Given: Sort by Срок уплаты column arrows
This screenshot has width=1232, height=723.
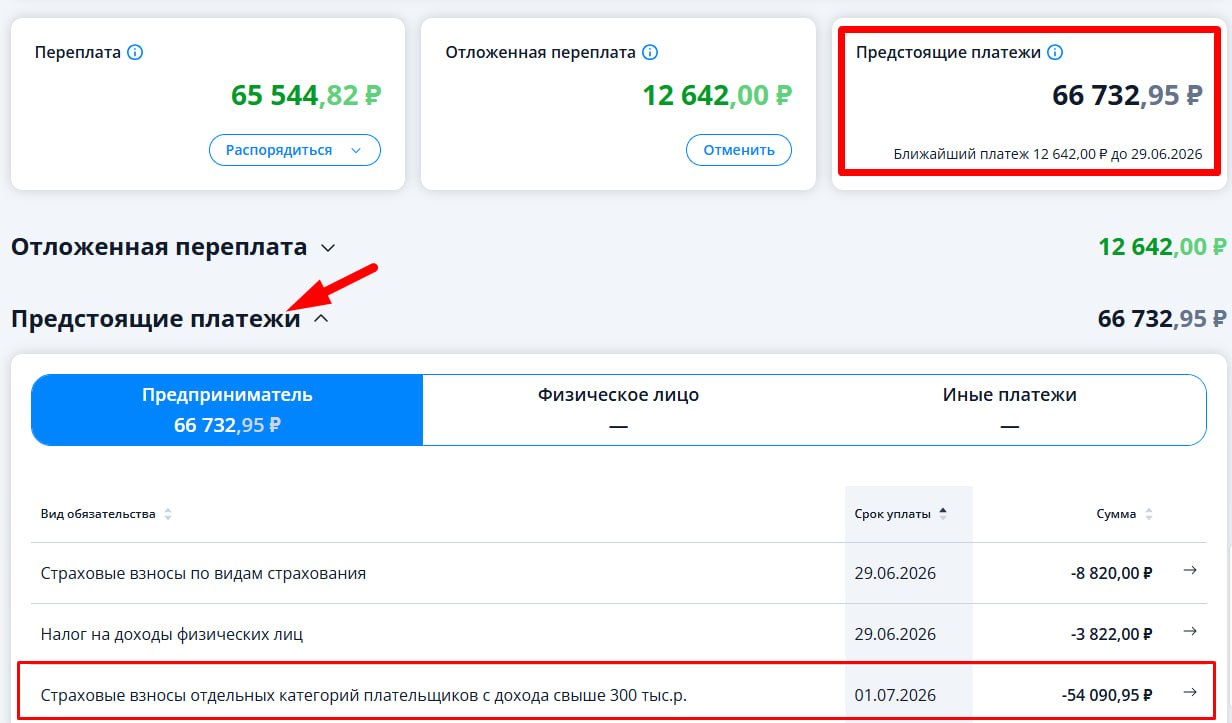Looking at the screenshot, I should point(943,514).
